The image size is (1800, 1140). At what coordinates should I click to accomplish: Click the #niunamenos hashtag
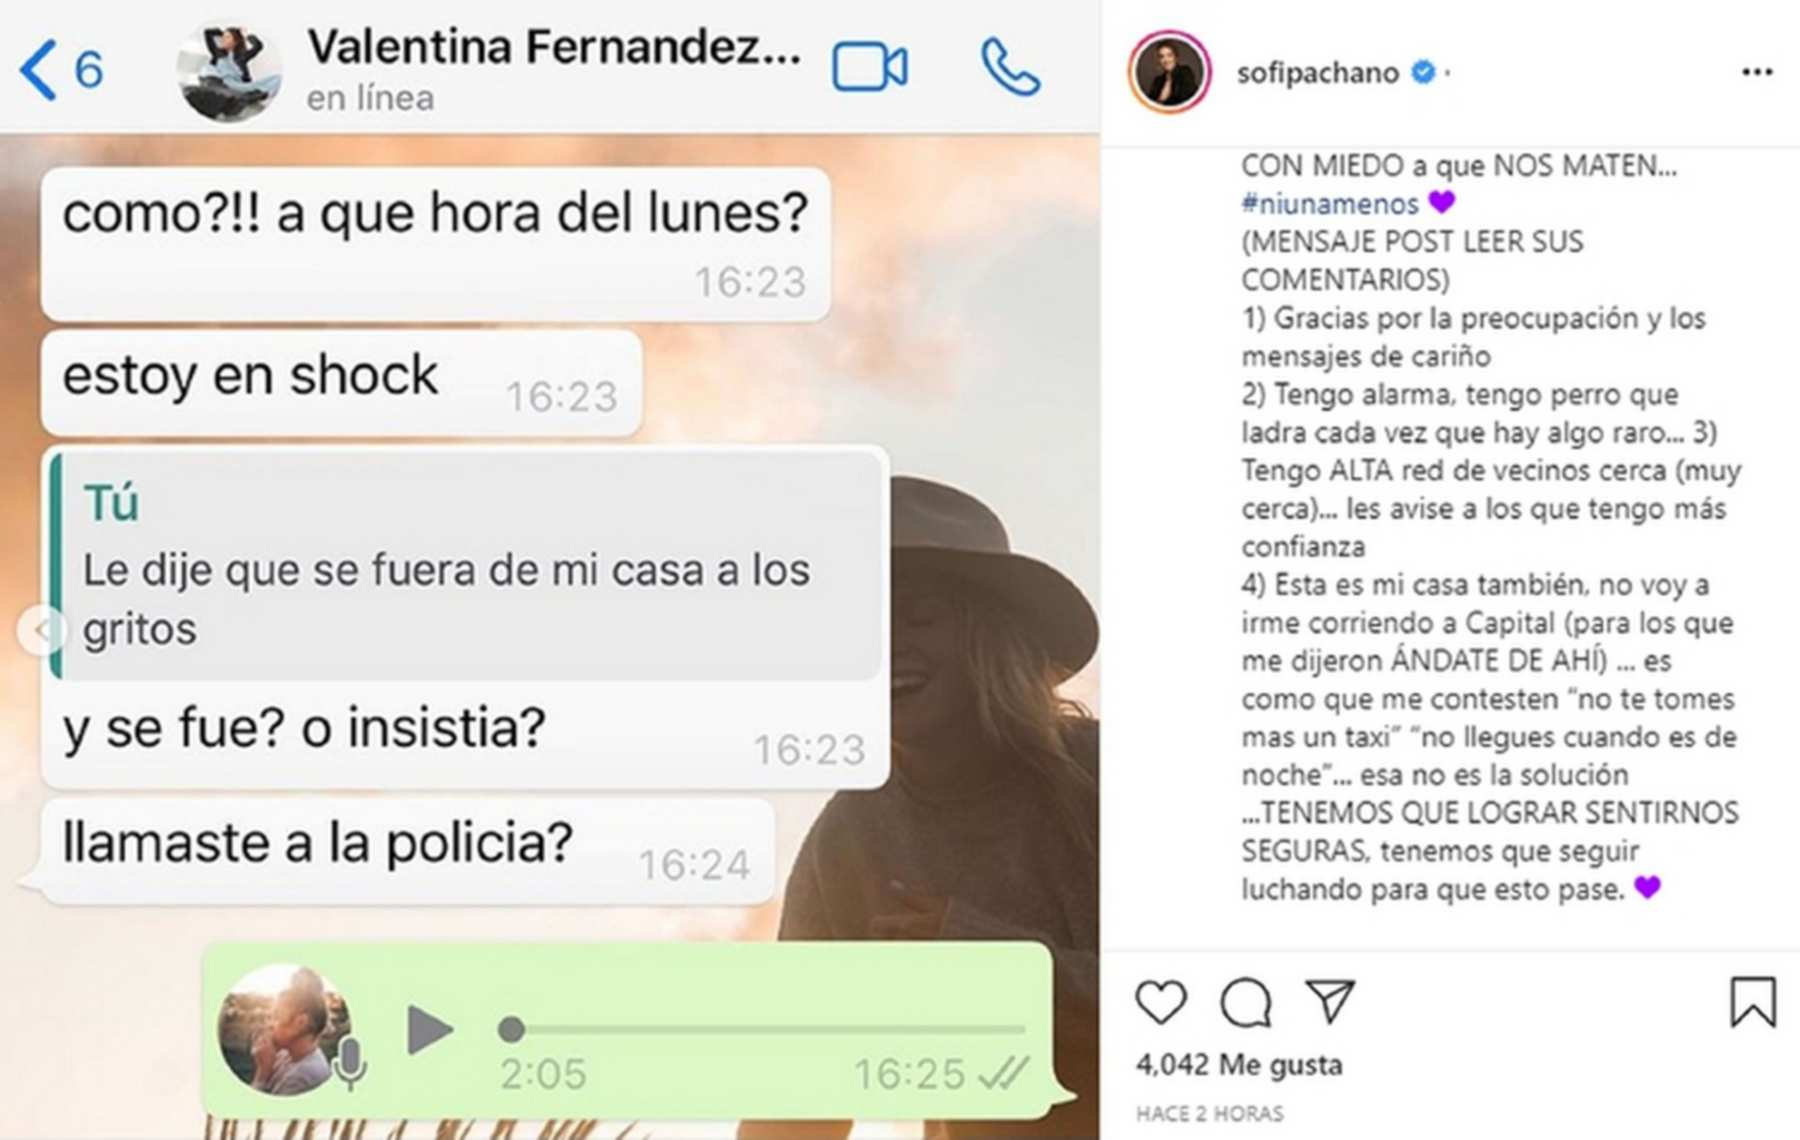pos(1329,204)
